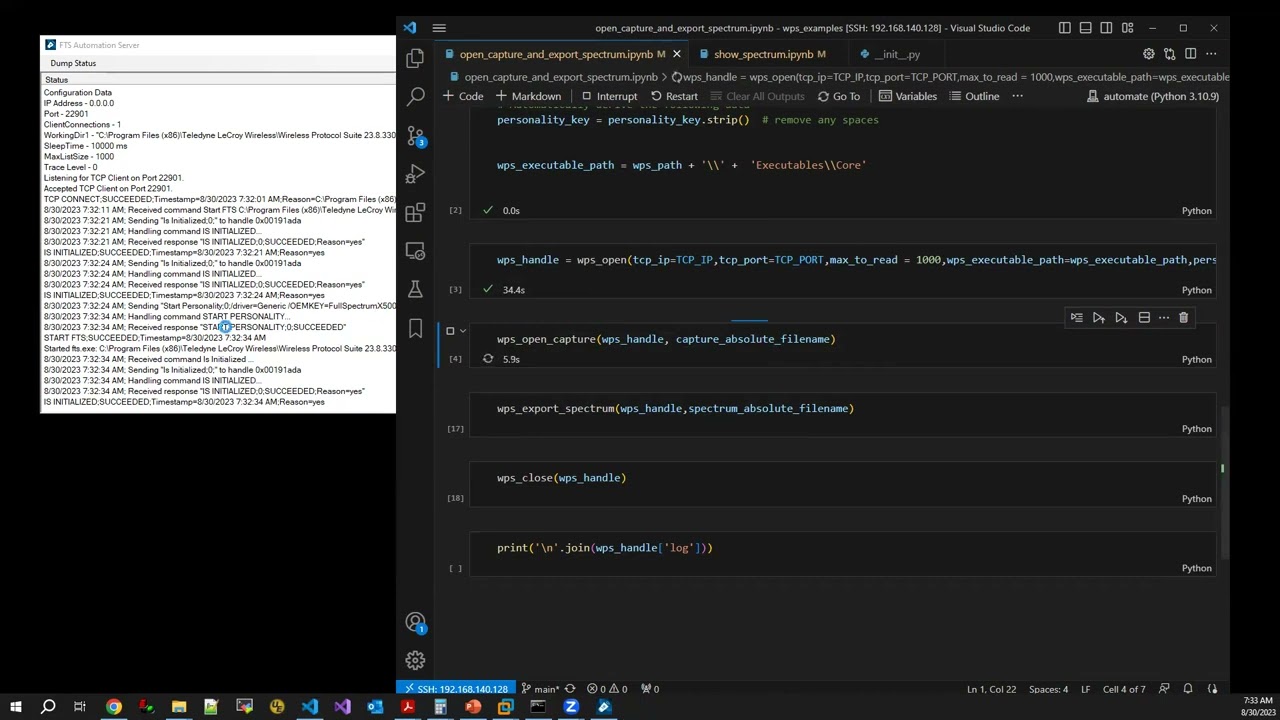Add a new Markdown cell
The height and width of the screenshot is (720, 1280).
(527, 96)
